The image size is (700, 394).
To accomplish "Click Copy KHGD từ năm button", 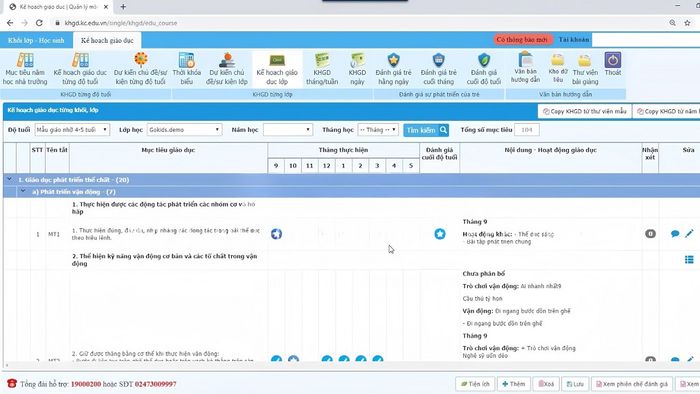I will (668, 111).
